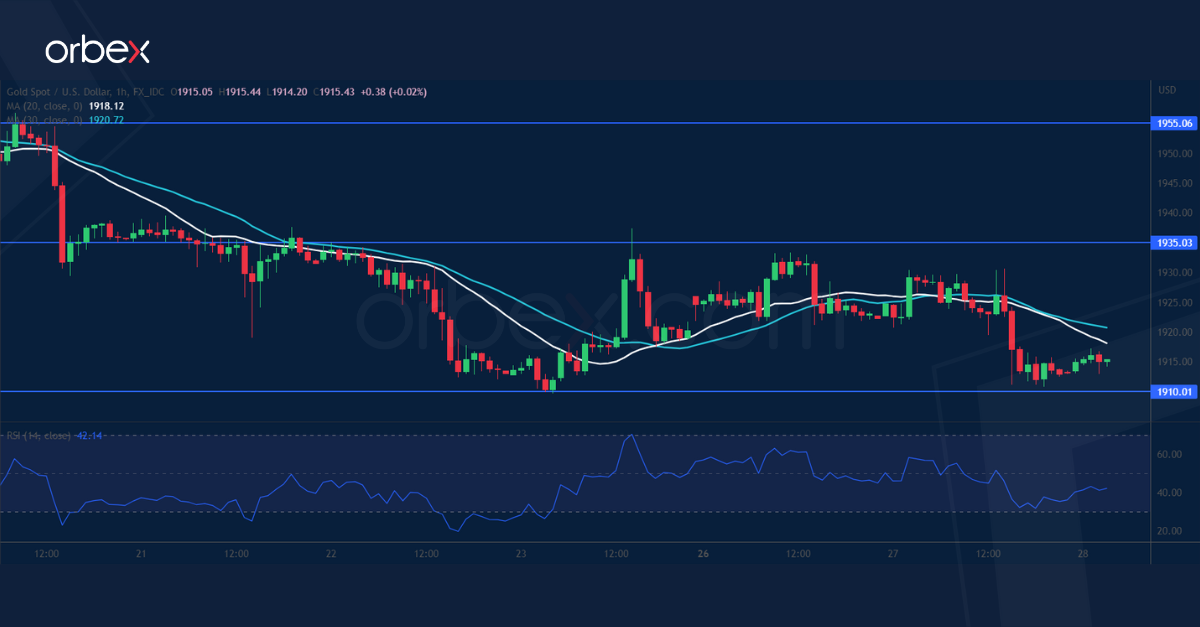Click the 1955.06 price level label
Image resolution: width=1200 pixels, height=627 pixels.
1174,124
